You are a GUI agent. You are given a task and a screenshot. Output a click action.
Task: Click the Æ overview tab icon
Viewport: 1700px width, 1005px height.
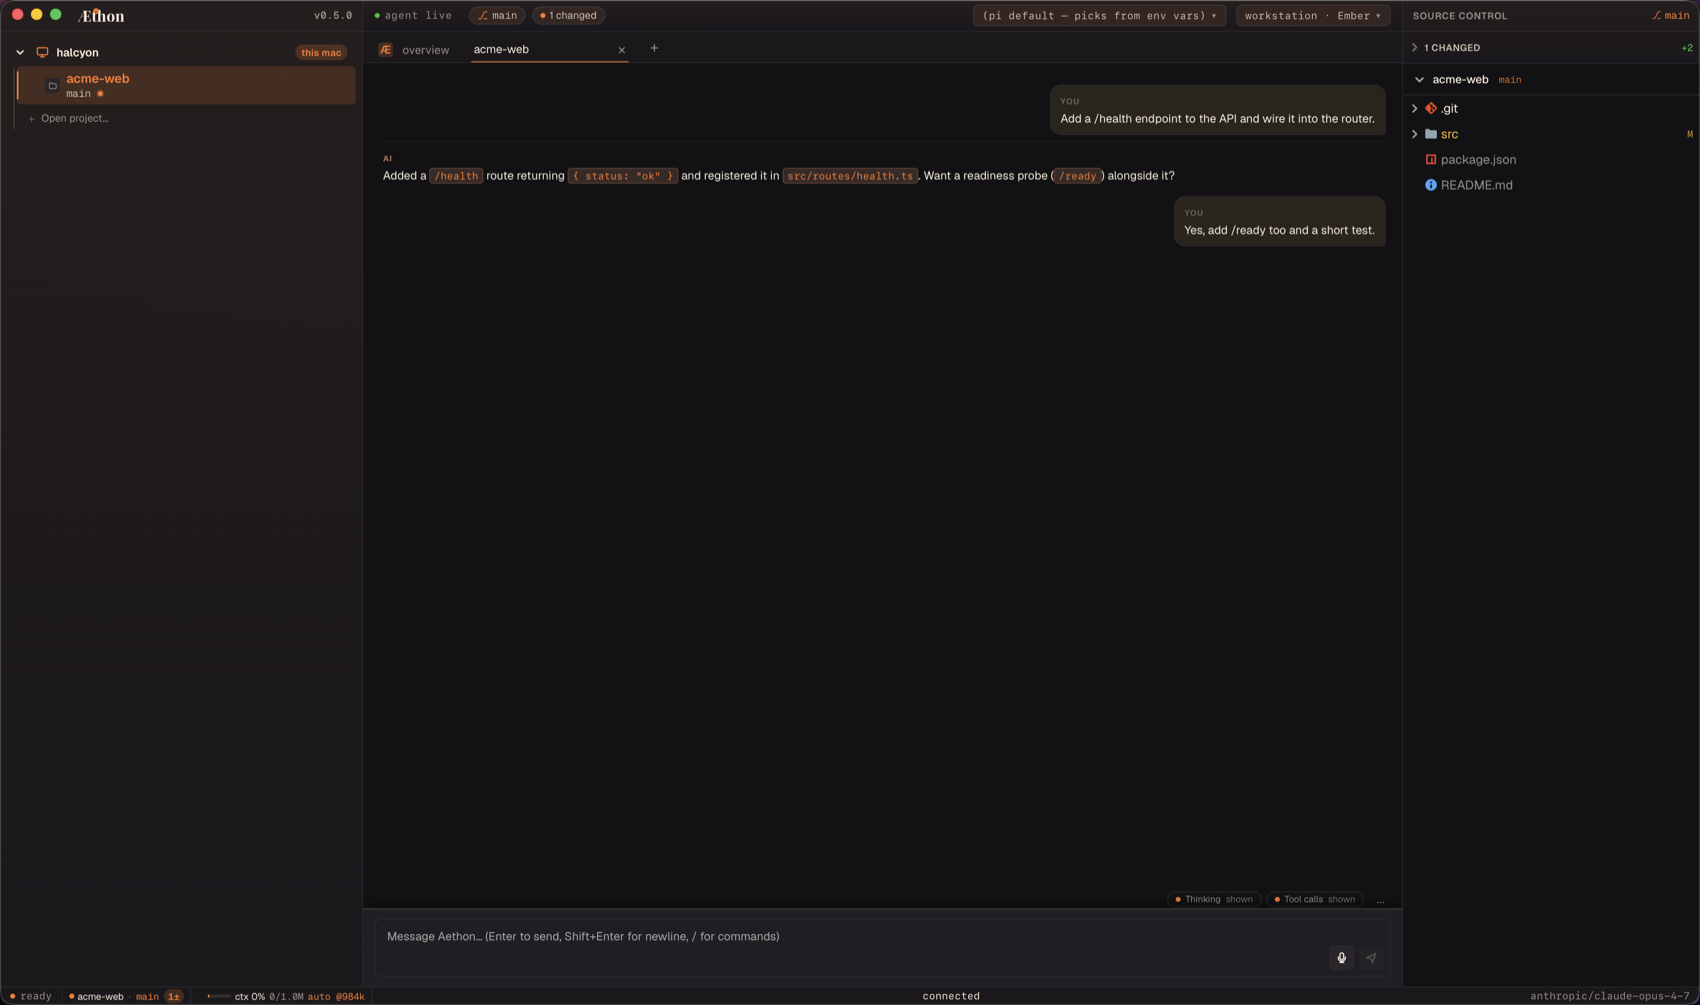coord(385,49)
